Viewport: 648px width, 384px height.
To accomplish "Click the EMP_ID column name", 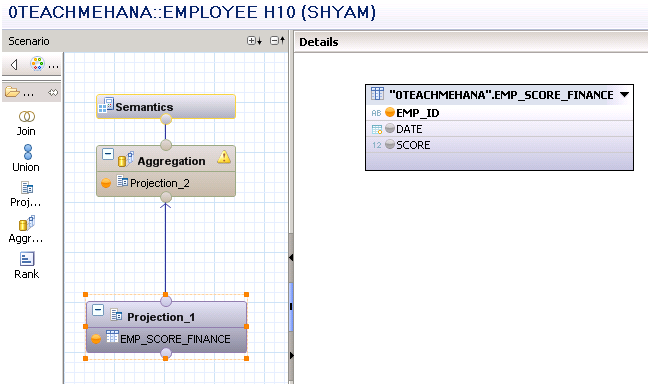I will 417,113.
